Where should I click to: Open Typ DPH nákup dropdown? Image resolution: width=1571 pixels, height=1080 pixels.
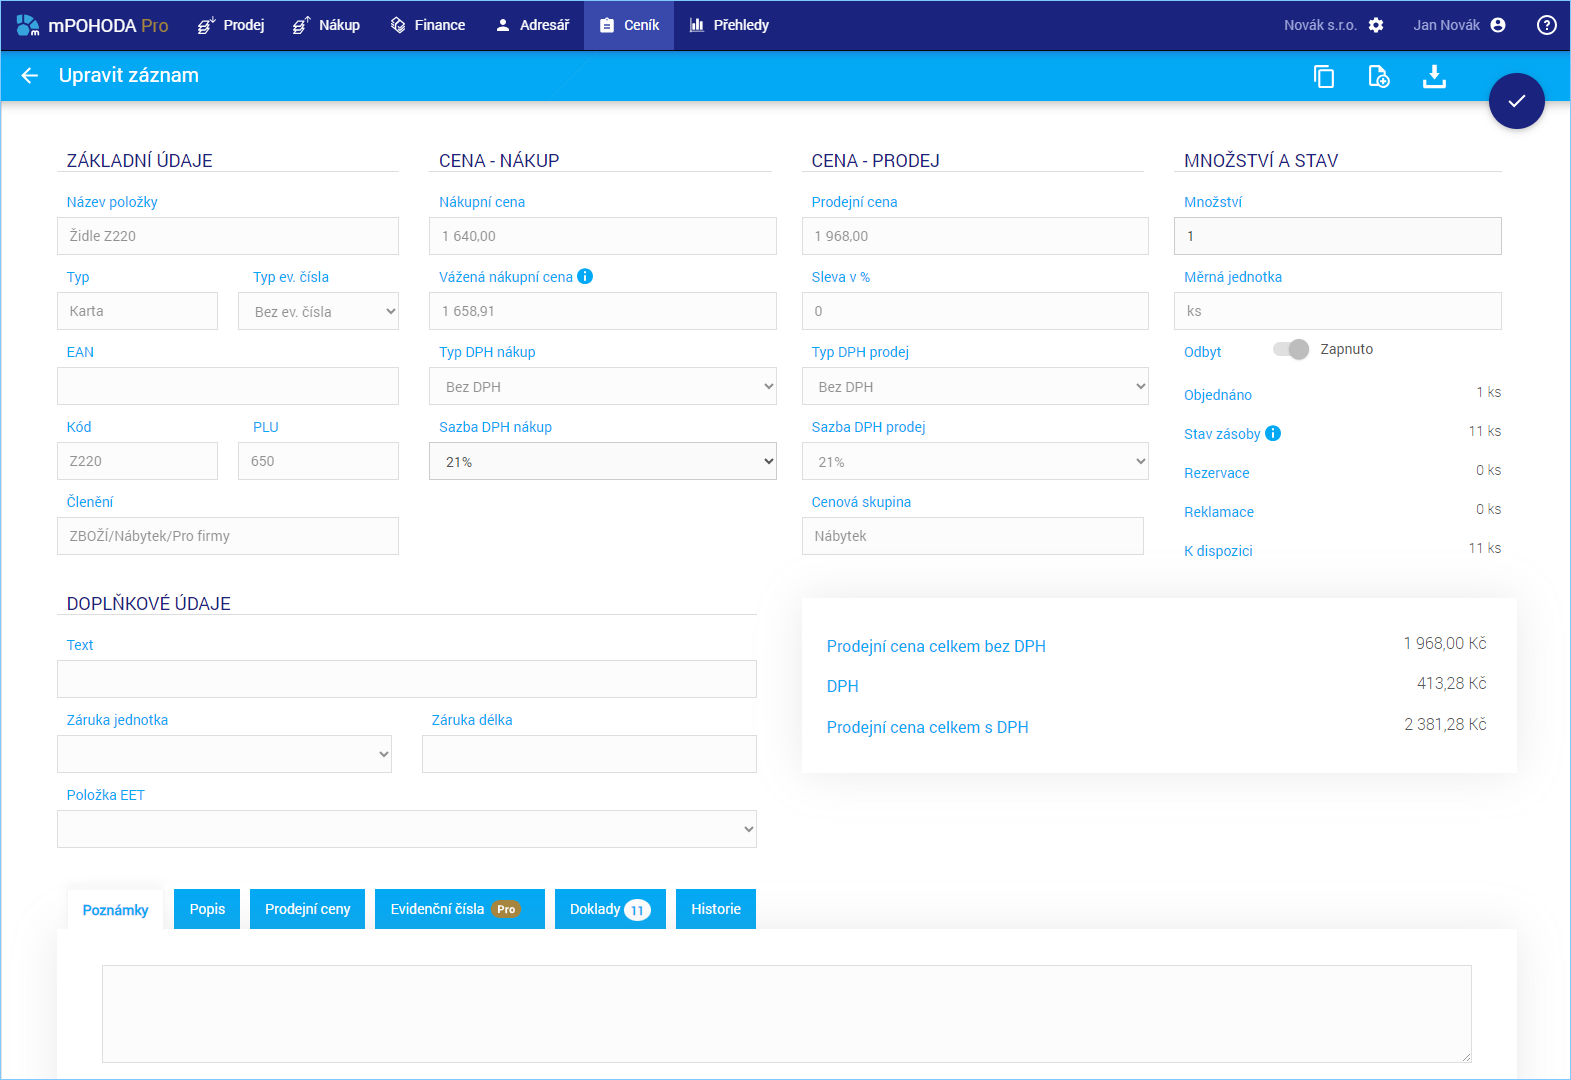pos(603,386)
